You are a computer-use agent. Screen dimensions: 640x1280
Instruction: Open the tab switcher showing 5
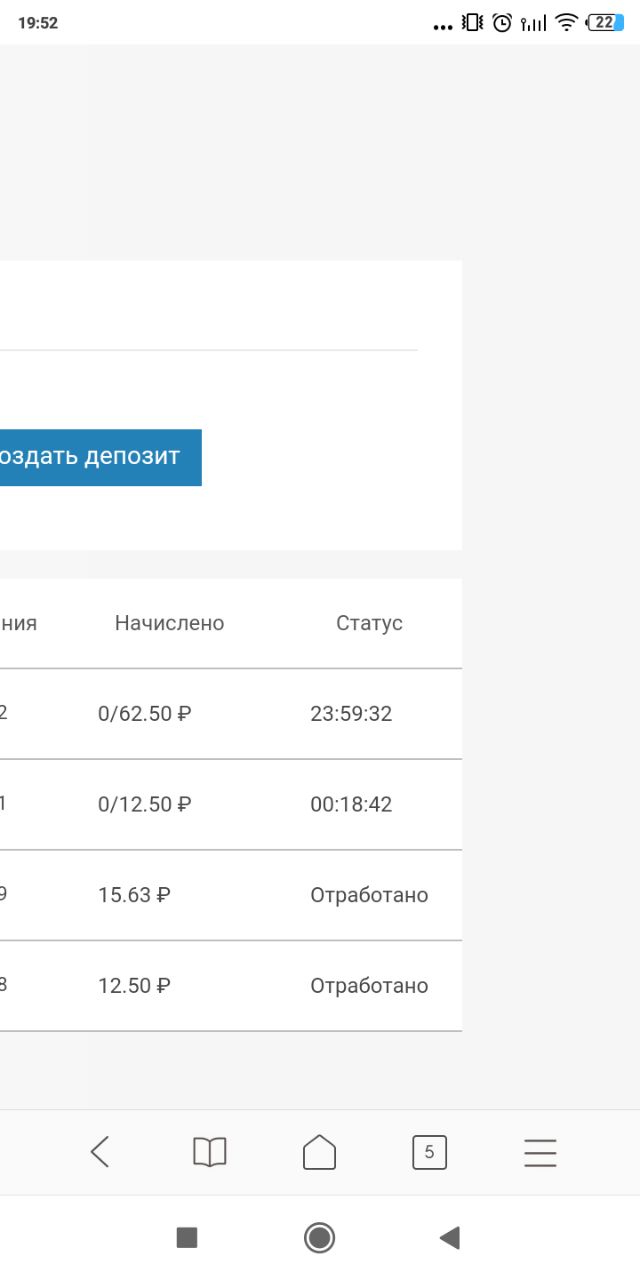coord(429,1152)
